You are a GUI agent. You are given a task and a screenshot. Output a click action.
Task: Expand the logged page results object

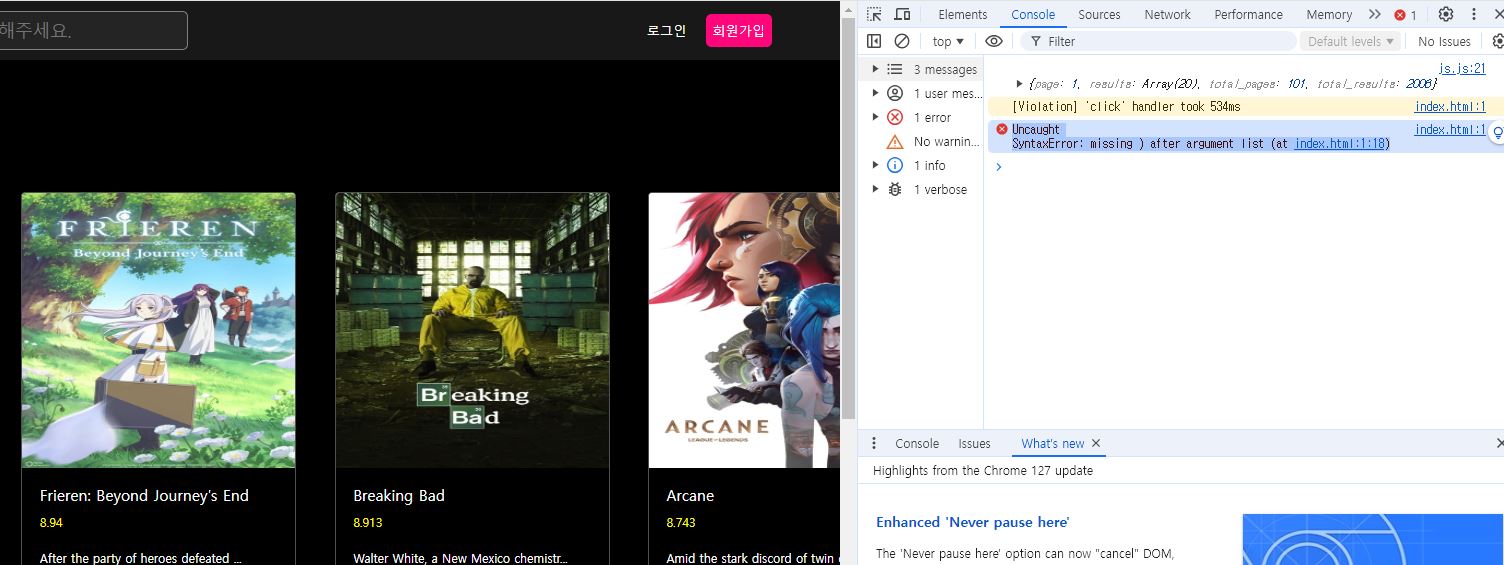click(x=1020, y=84)
